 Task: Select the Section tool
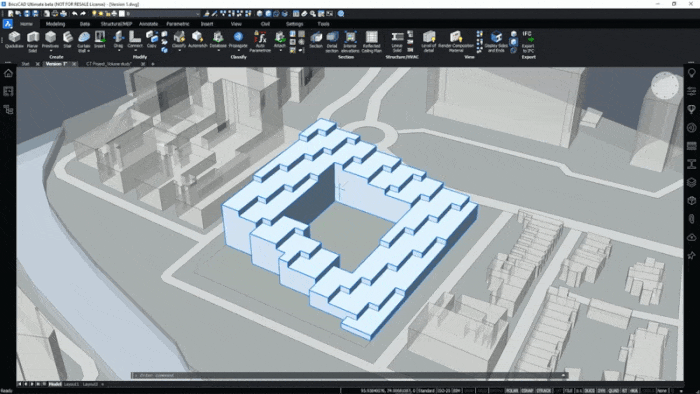pos(316,40)
